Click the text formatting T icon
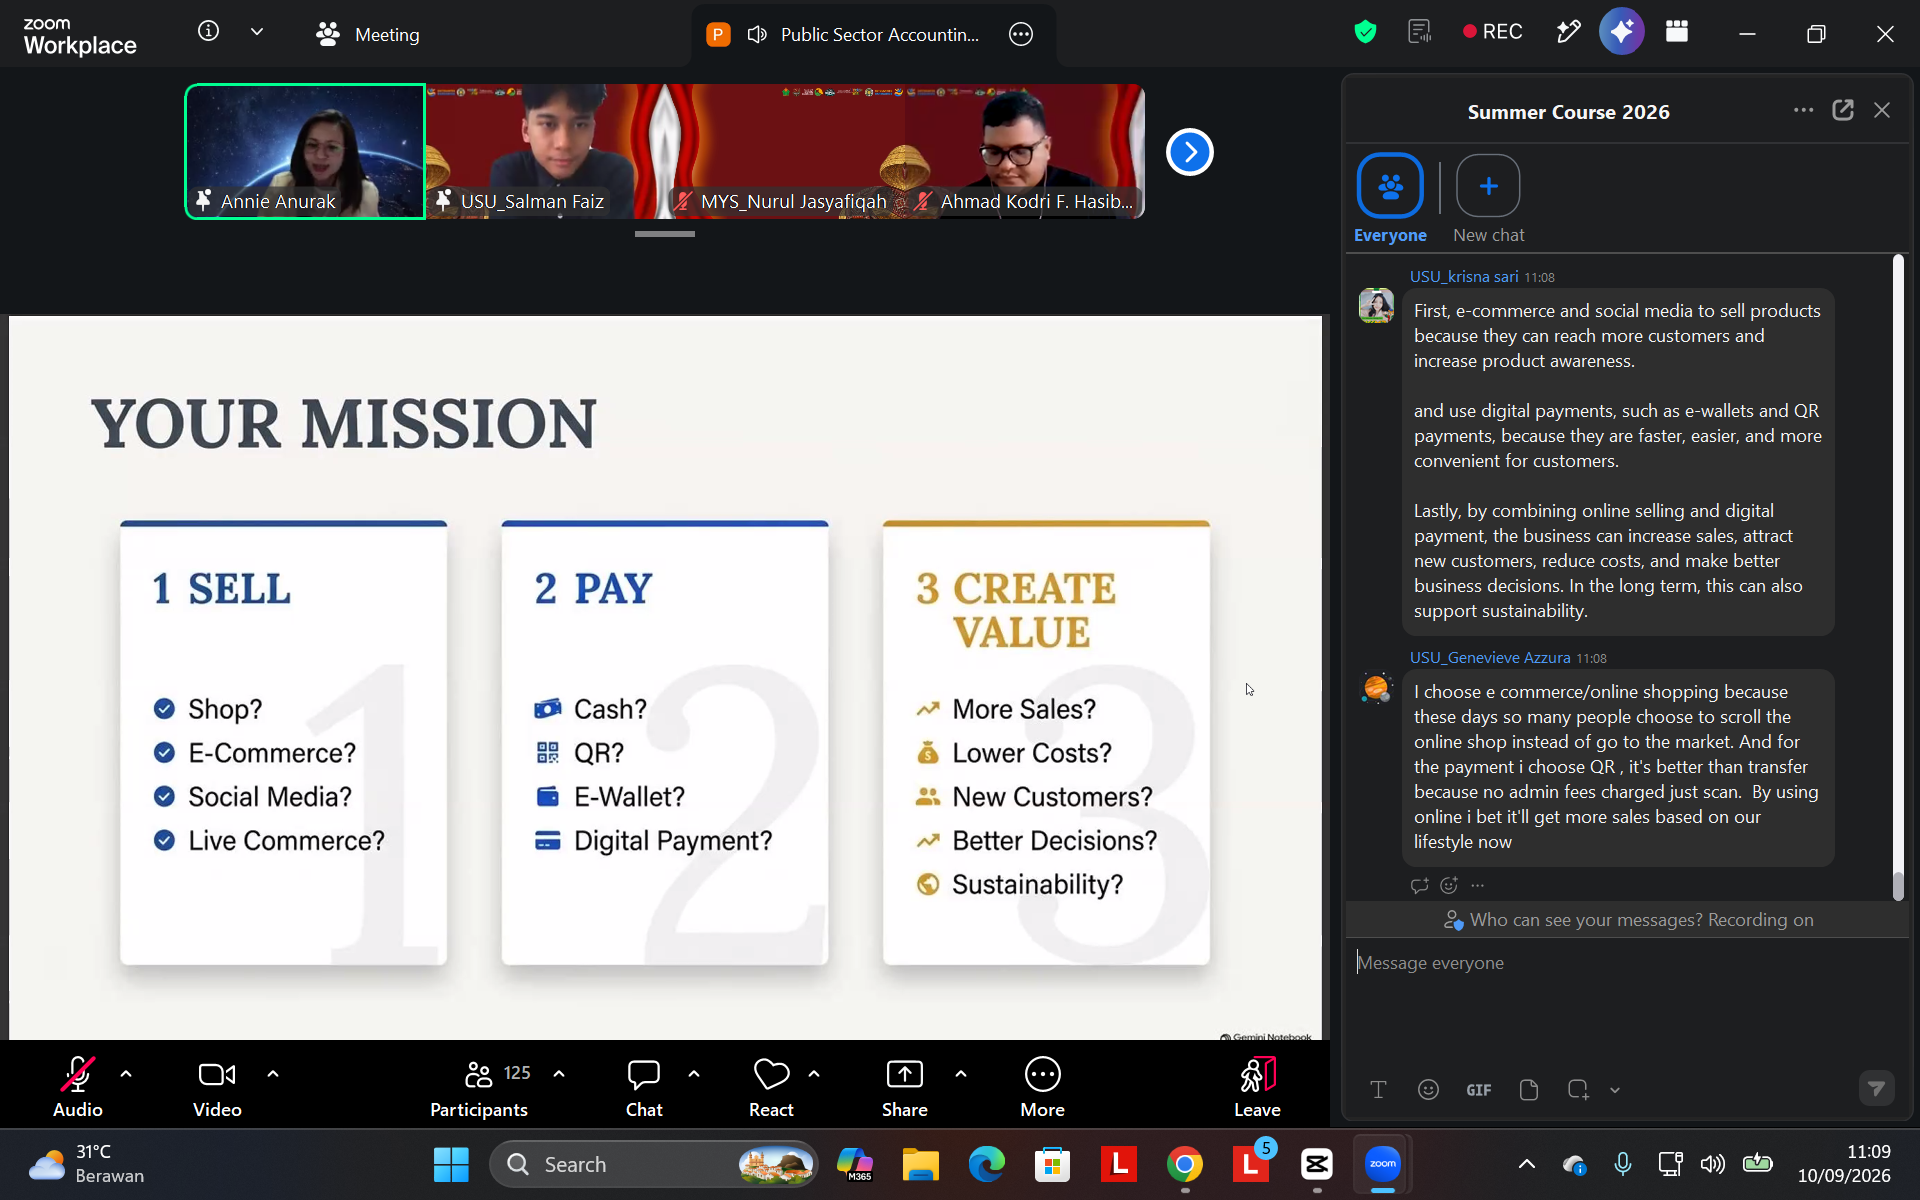The image size is (1920, 1200). [1378, 1090]
